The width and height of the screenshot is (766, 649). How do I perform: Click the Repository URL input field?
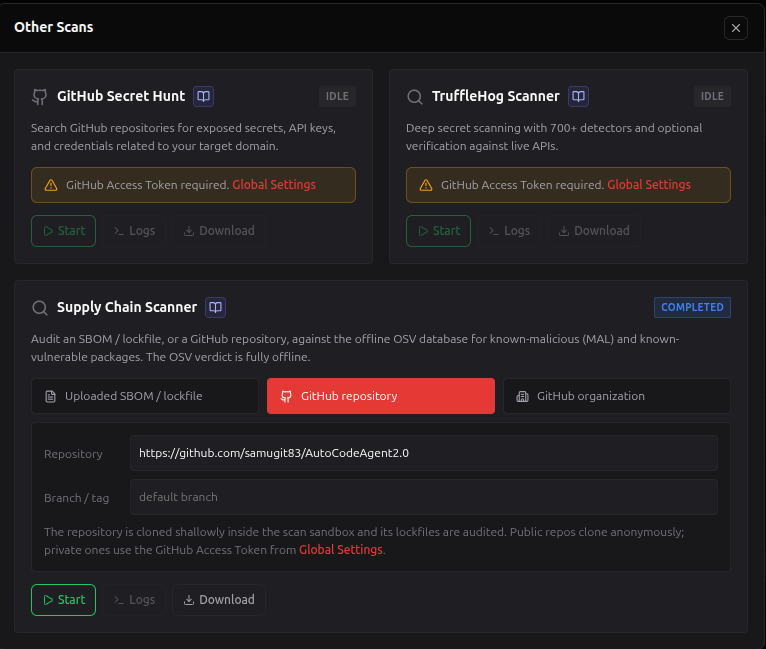[424, 453]
